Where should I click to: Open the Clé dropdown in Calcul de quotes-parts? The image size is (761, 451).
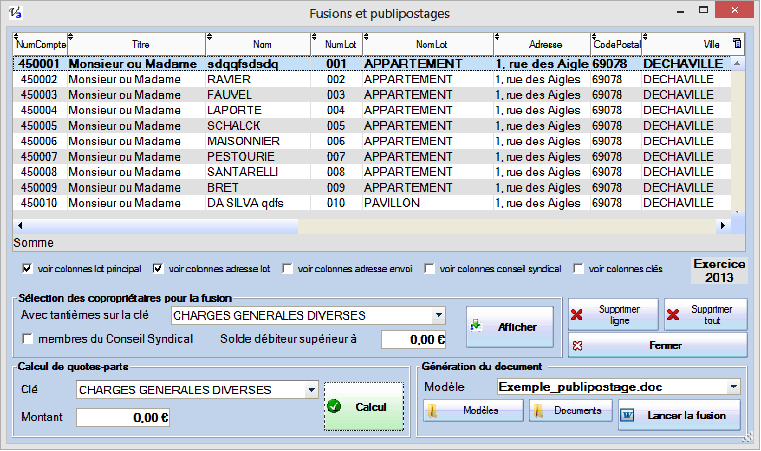coord(312,389)
